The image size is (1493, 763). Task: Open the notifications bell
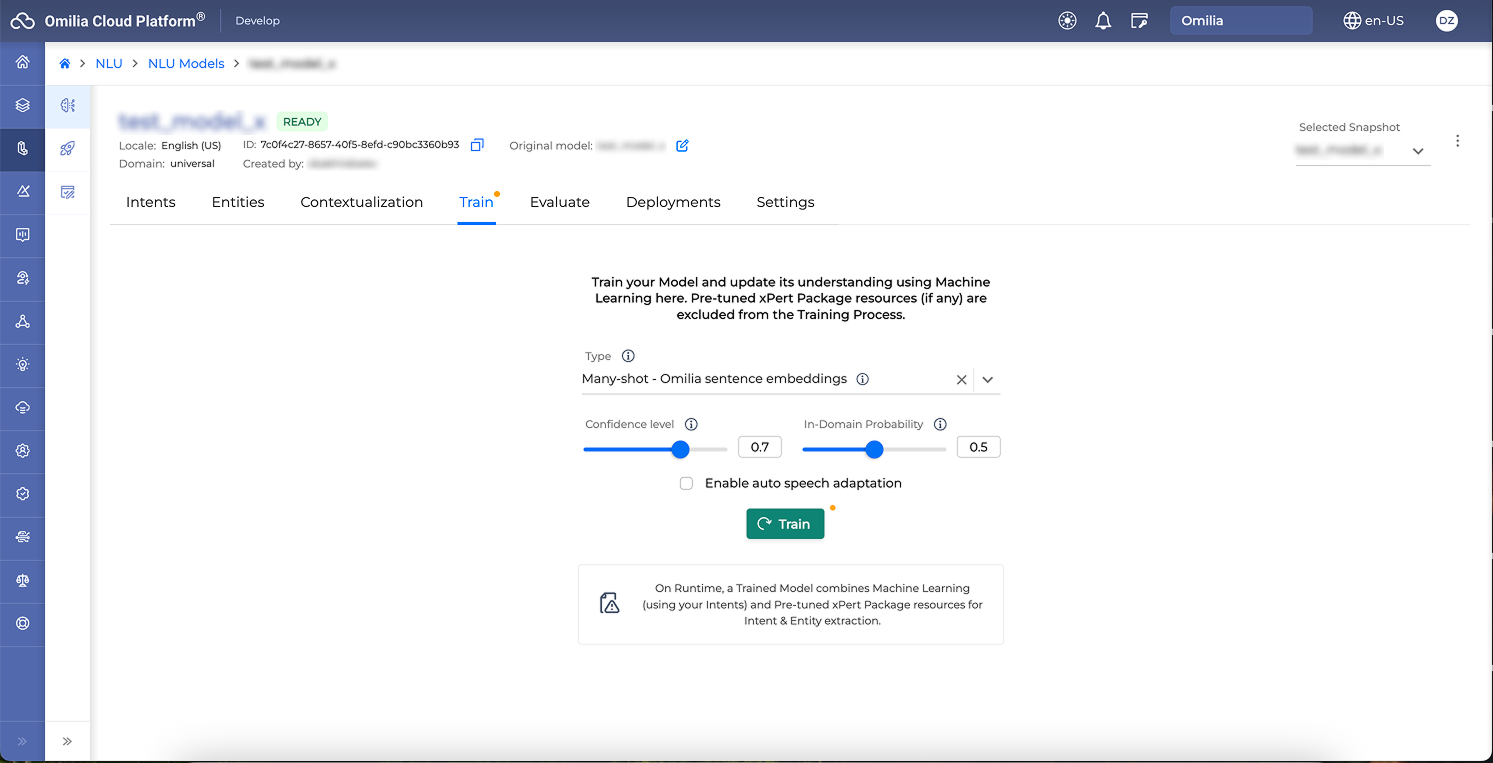point(1103,20)
